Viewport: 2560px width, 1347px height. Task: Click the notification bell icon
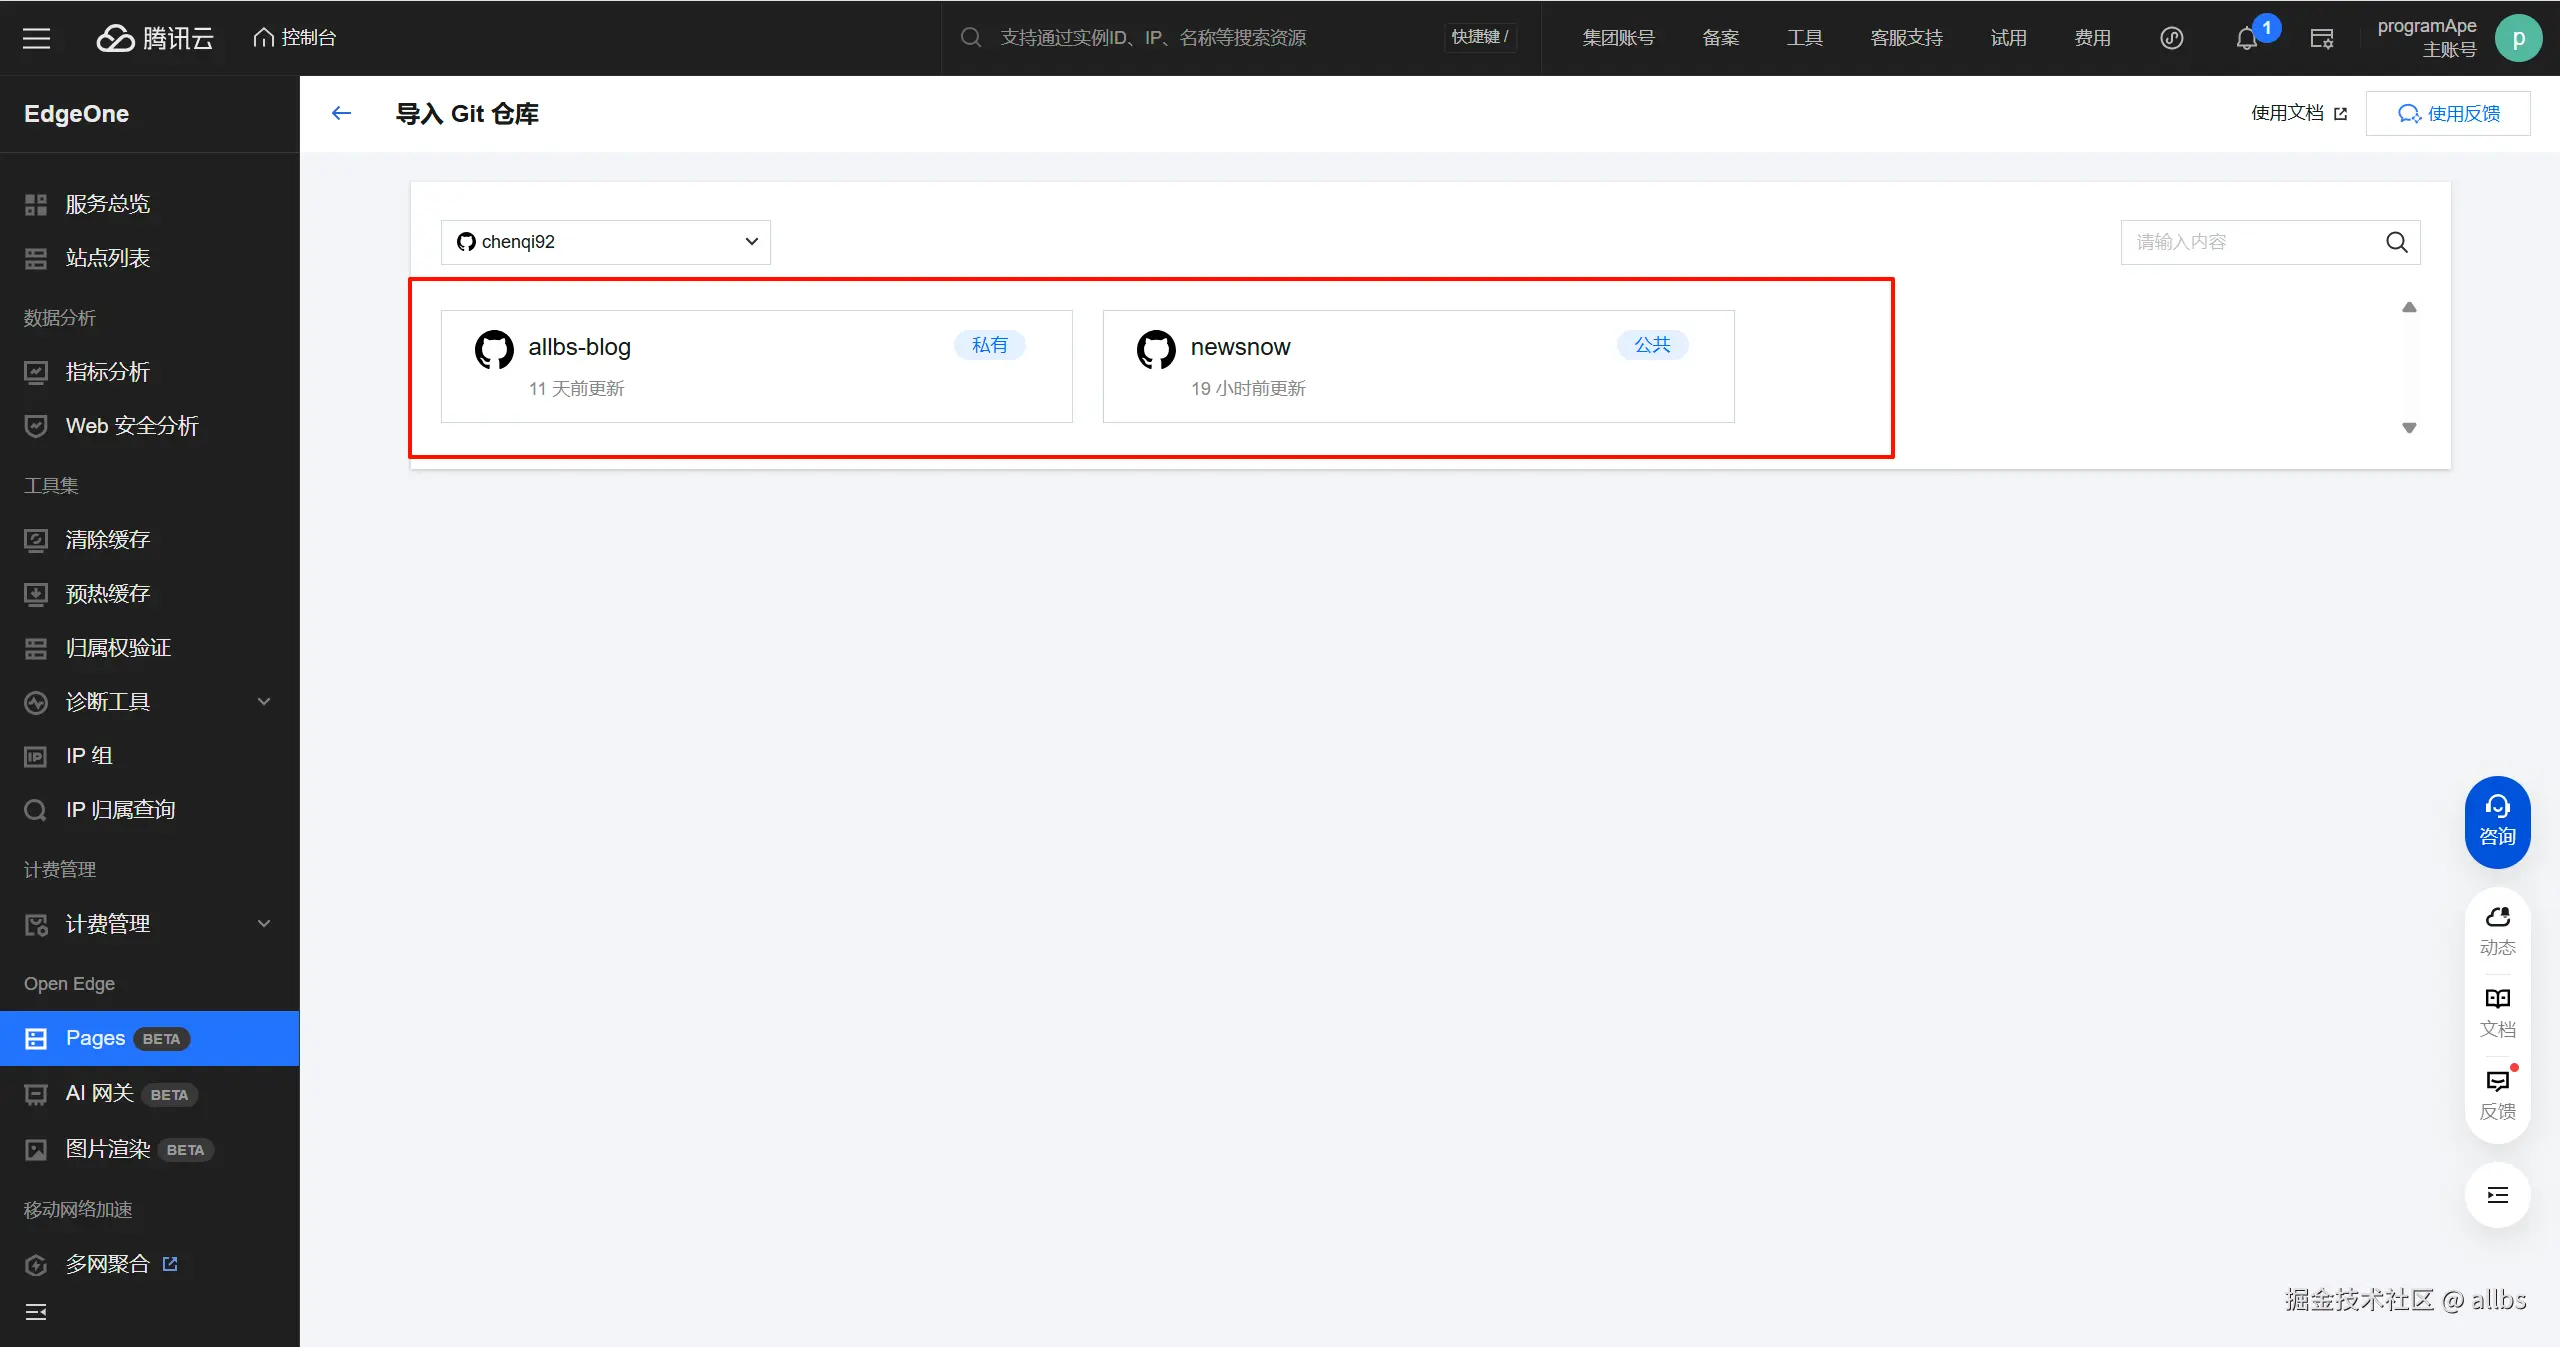2246,39
